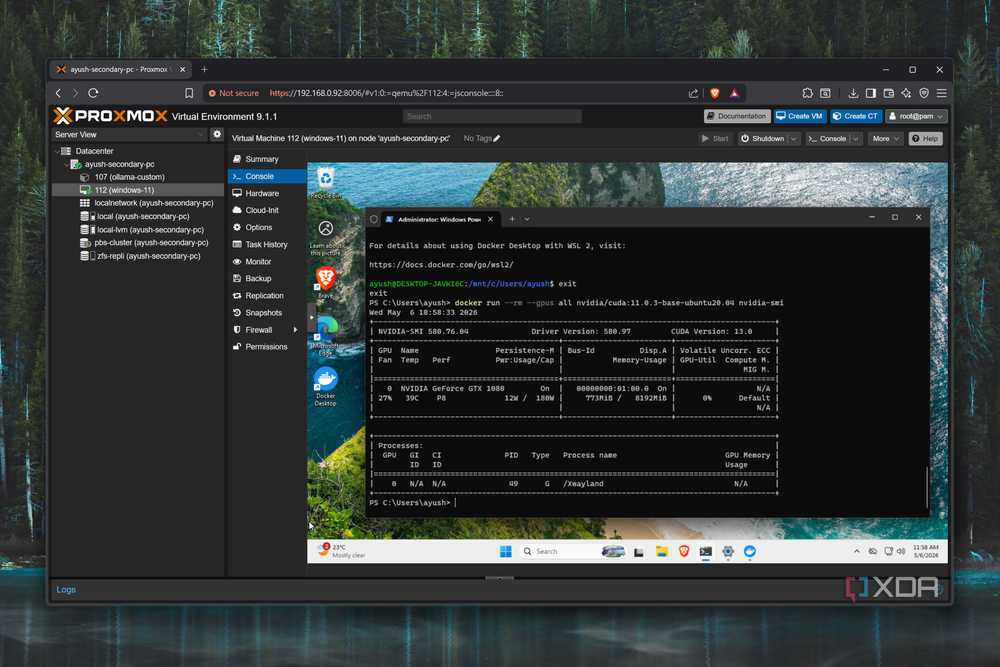
Task: Open the Shutdown dropdown arrow
Action: coord(793,138)
